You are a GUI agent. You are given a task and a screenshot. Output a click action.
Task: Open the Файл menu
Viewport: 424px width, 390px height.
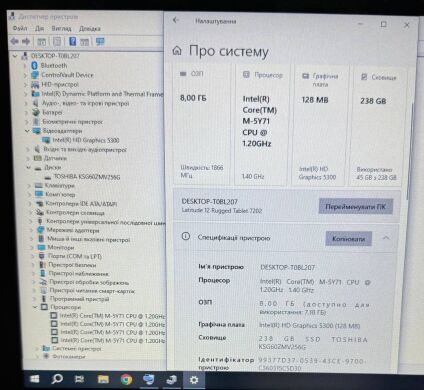coord(20,28)
